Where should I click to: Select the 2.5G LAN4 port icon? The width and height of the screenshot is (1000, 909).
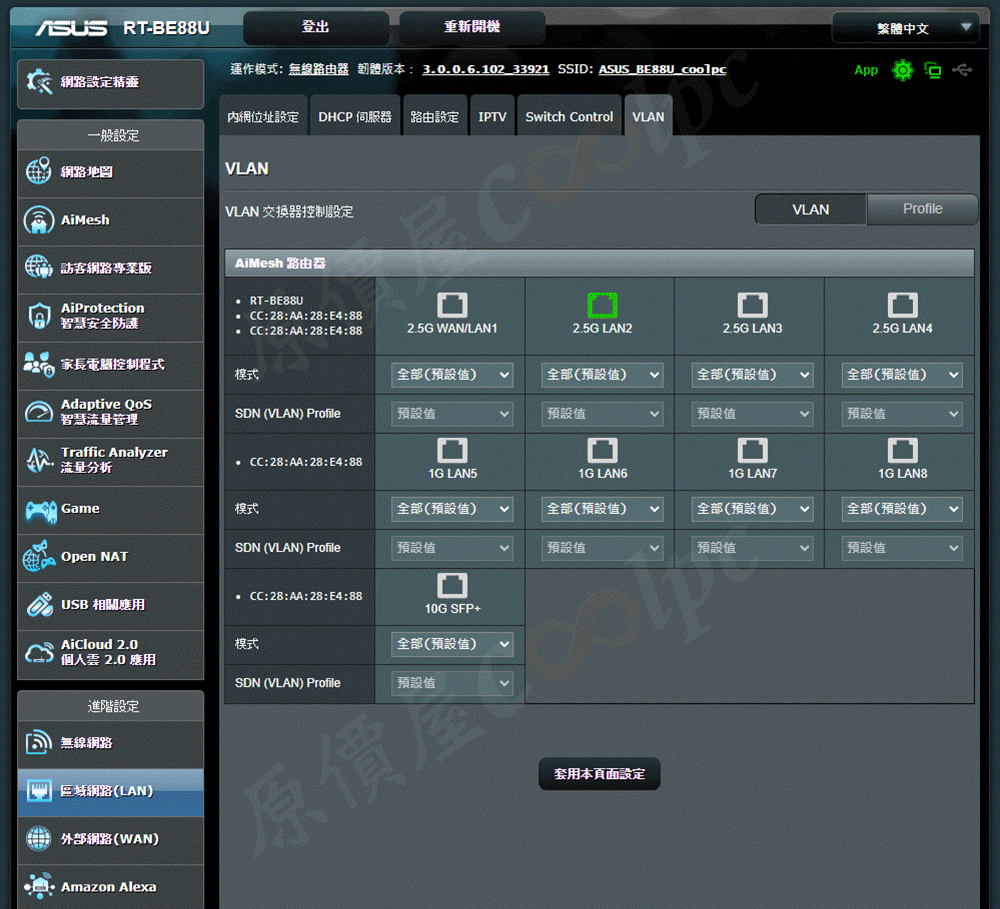click(902, 305)
